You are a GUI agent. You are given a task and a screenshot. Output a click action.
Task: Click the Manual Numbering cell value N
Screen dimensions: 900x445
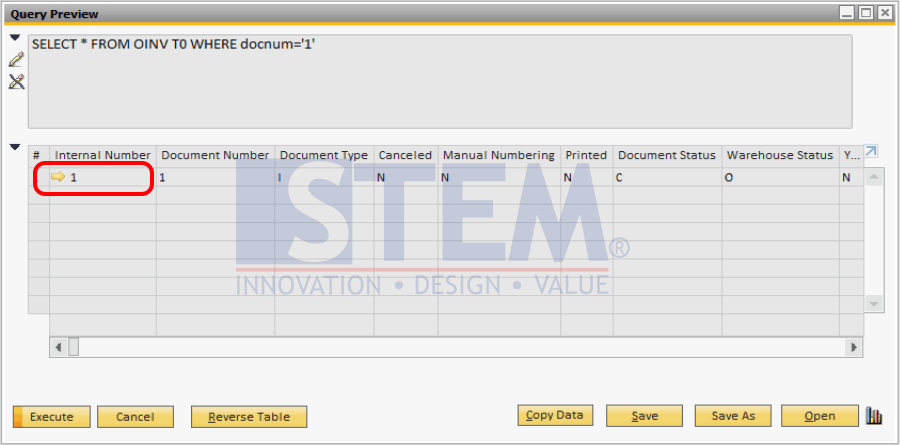click(x=499, y=178)
